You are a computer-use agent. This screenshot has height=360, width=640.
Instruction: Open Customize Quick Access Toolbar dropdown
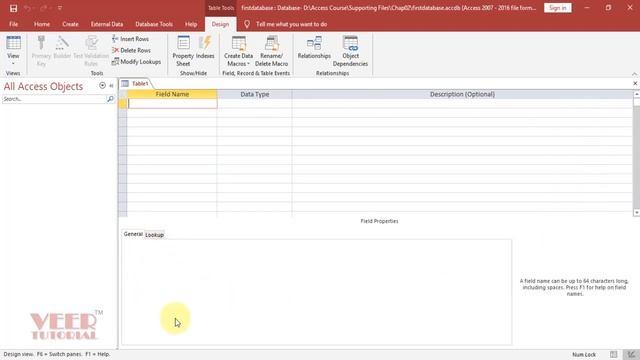click(x=60, y=8)
